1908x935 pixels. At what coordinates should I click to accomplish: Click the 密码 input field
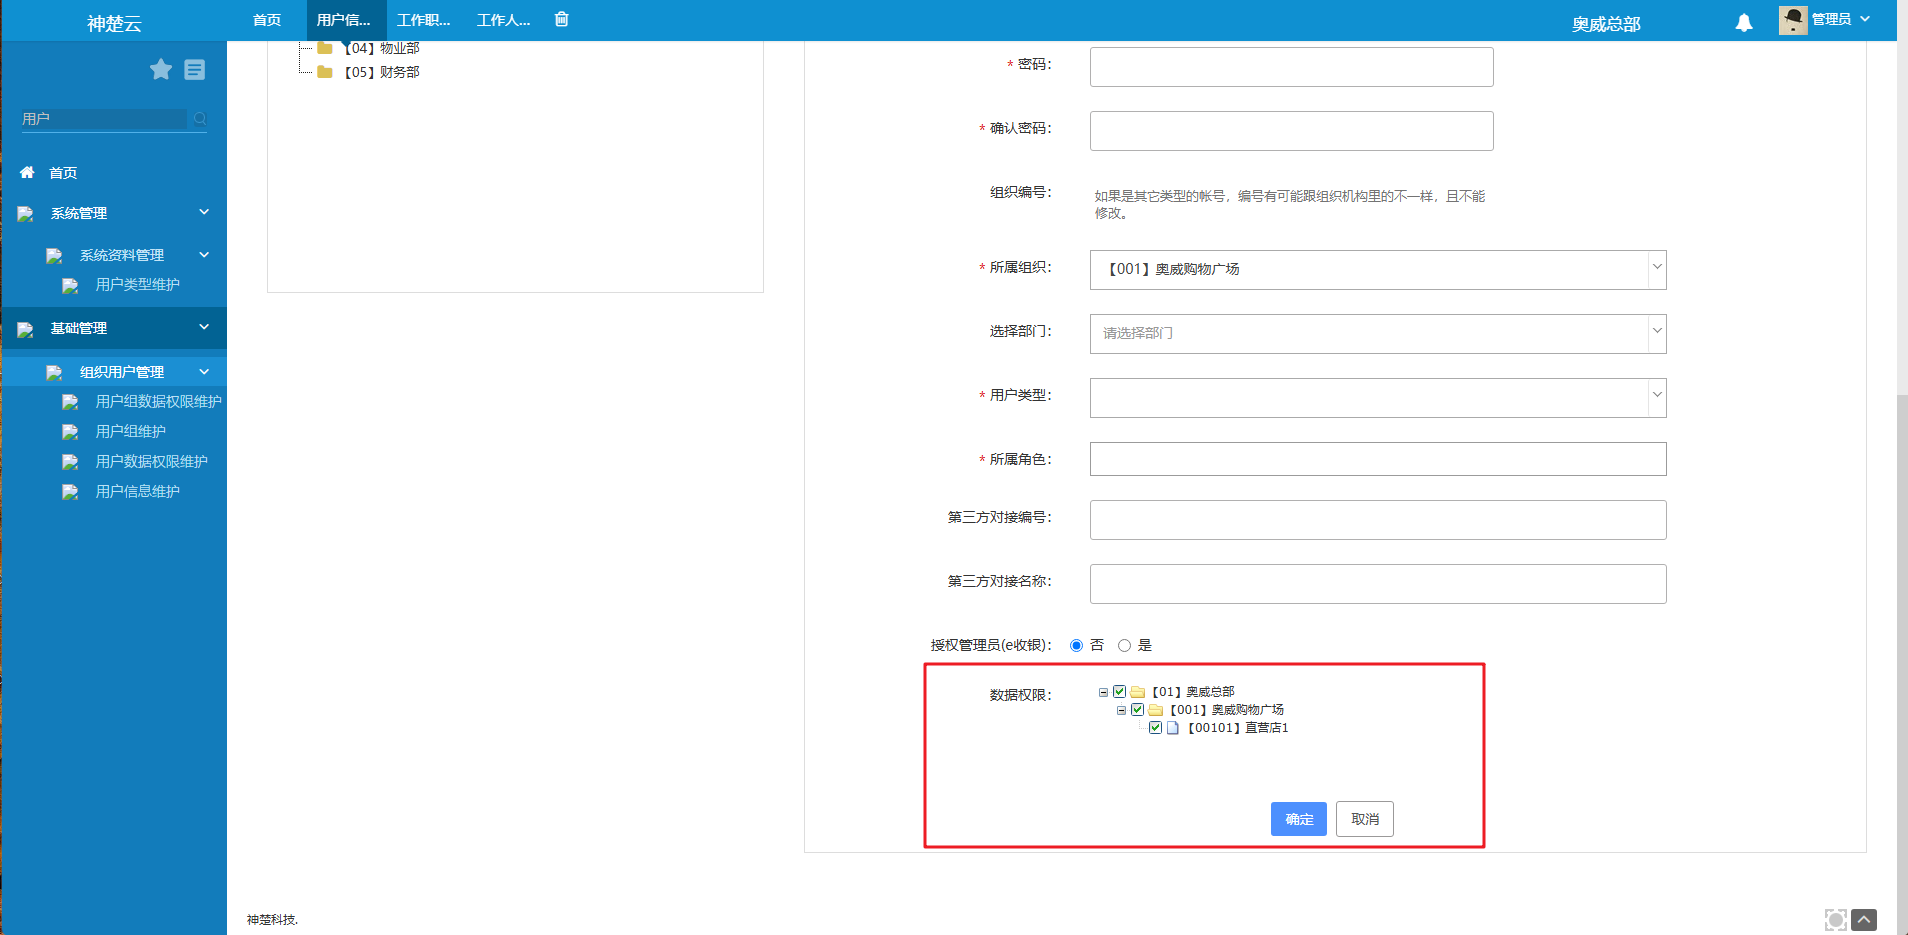coord(1292,67)
